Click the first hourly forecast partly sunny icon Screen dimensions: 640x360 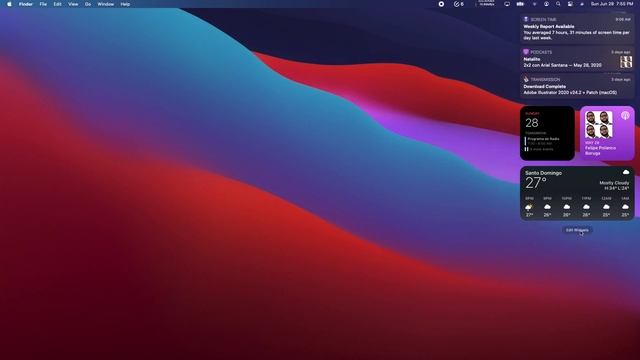[529, 207]
